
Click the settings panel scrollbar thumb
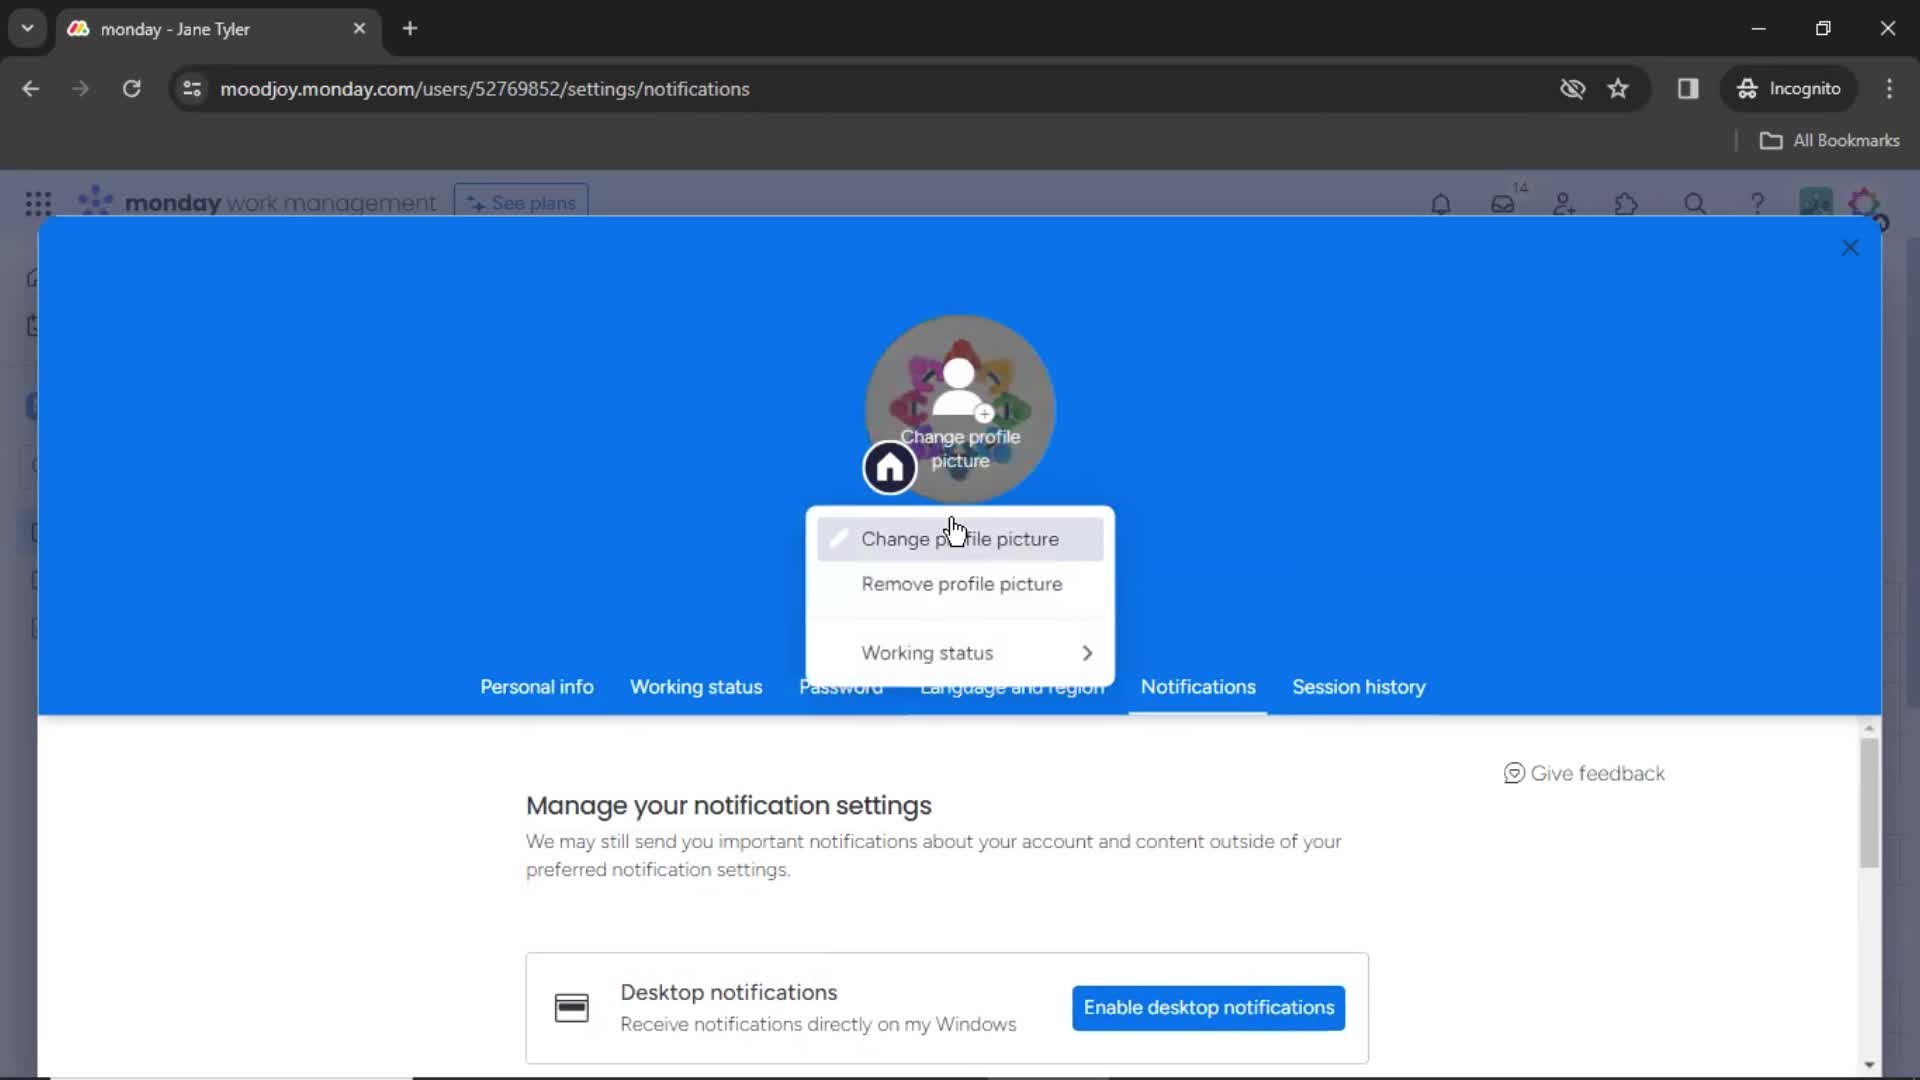click(1869, 802)
